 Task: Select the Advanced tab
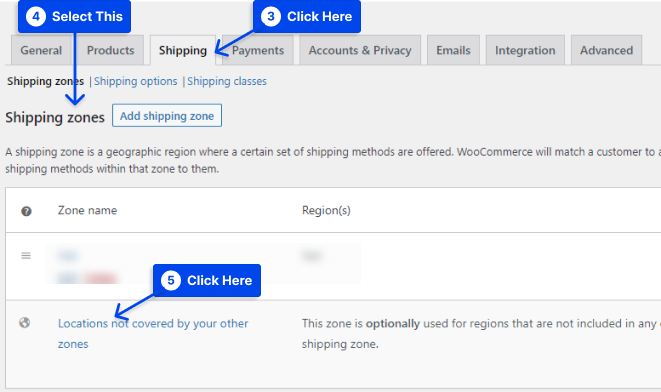tap(607, 50)
